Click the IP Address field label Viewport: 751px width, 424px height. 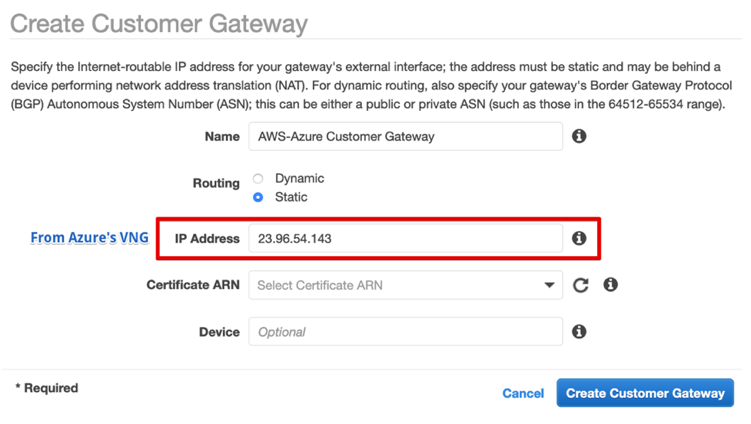click(207, 238)
